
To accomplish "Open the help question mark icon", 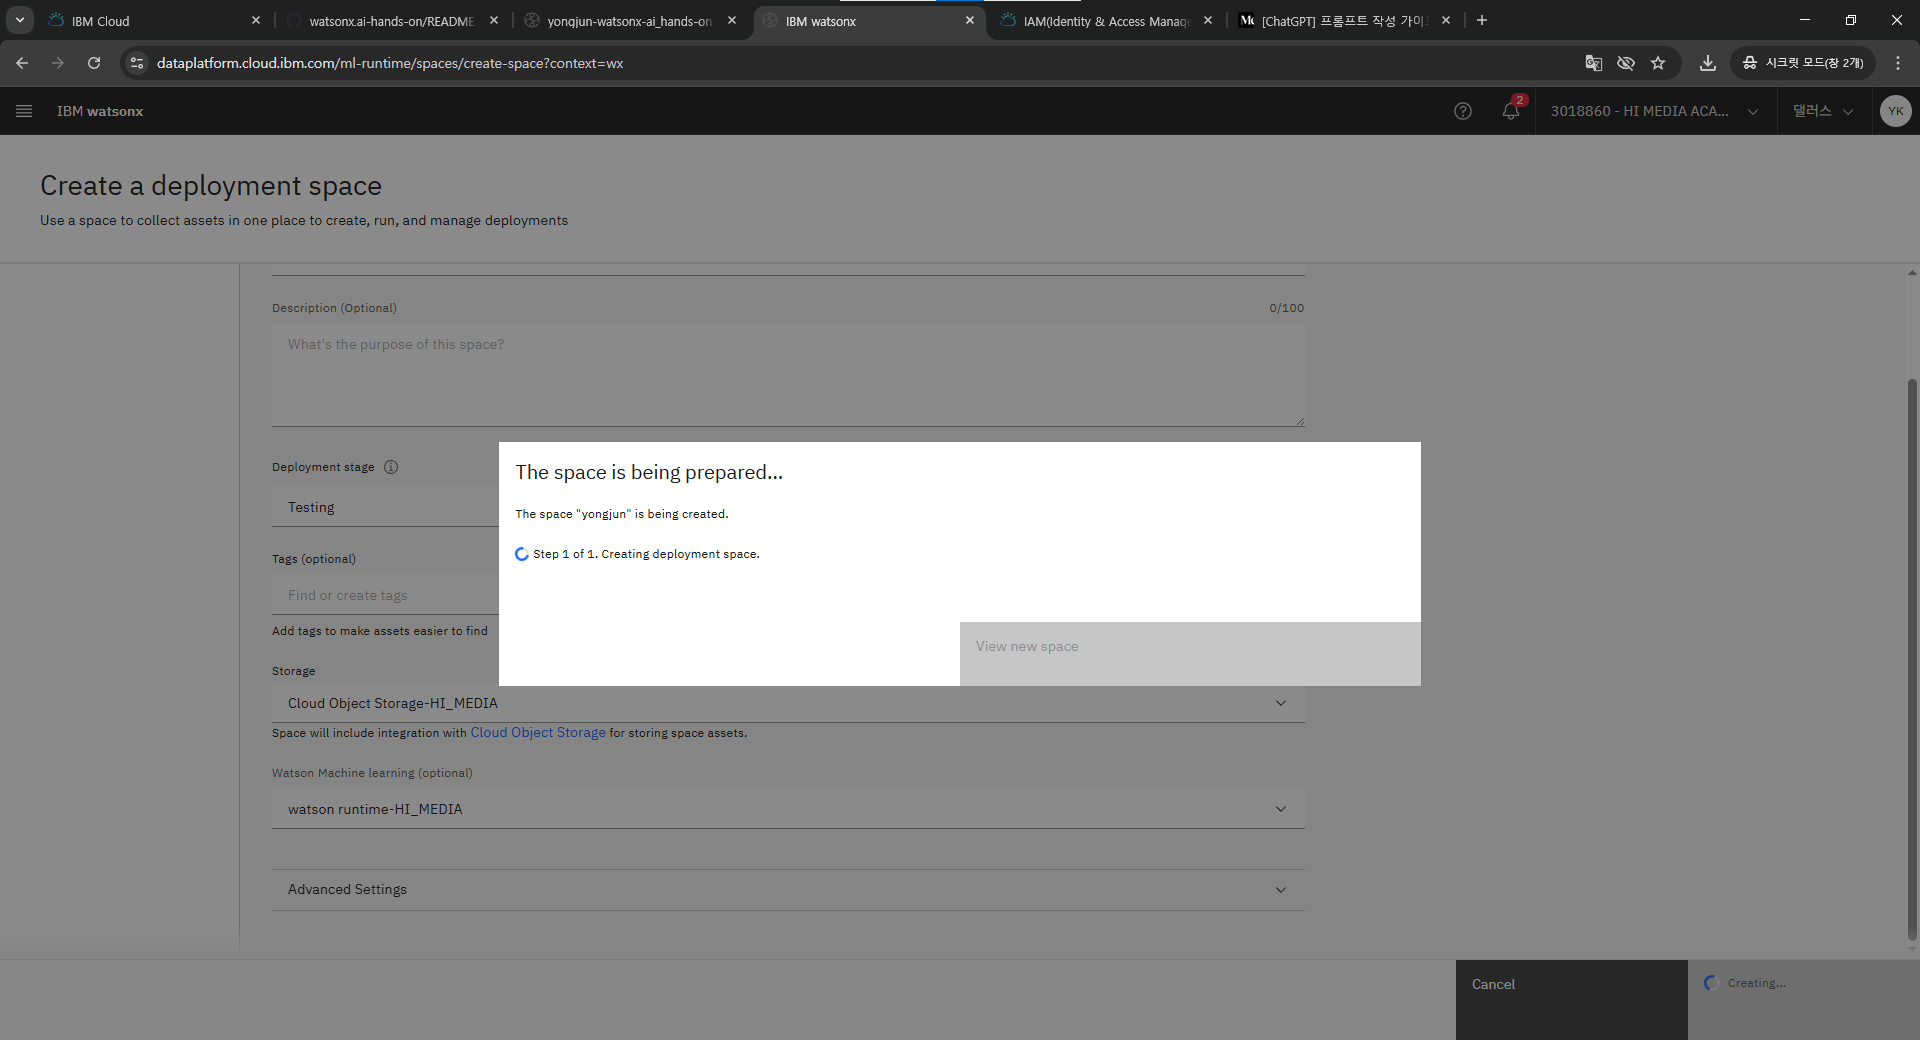I will click(1463, 111).
